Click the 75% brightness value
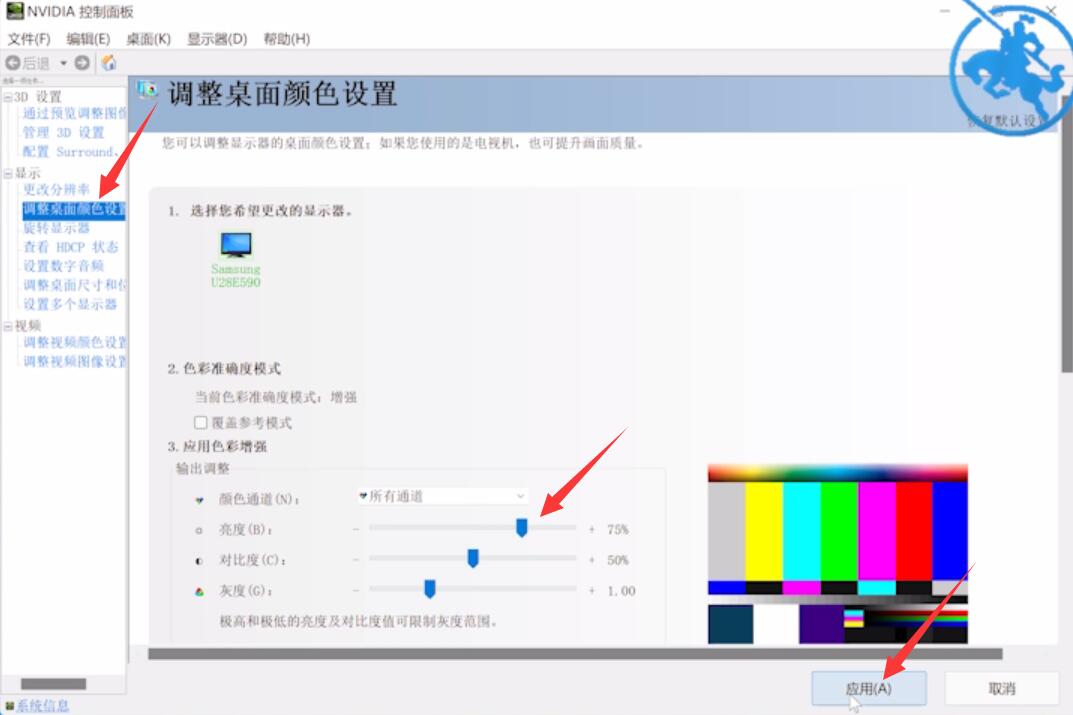The height and width of the screenshot is (715, 1073). (617, 529)
